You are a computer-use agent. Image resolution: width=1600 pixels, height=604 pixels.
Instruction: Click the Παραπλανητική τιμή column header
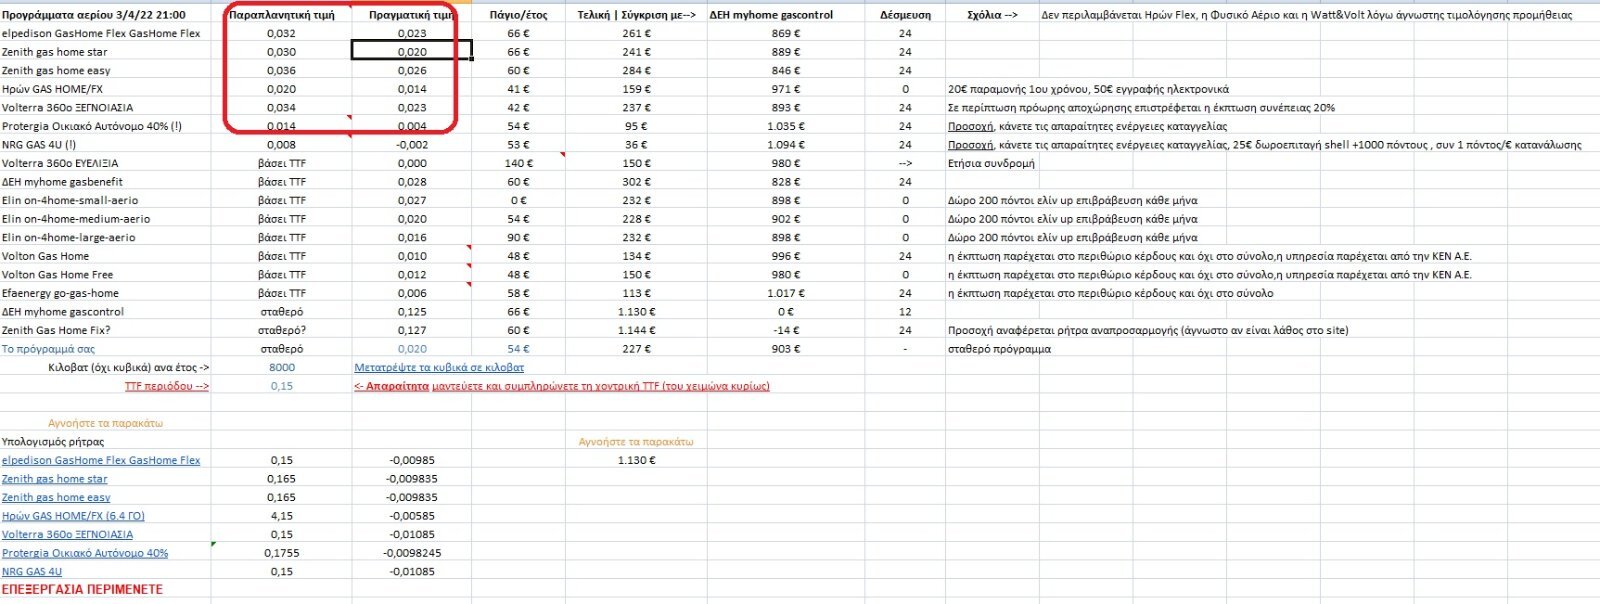click(x=282, y=15)
